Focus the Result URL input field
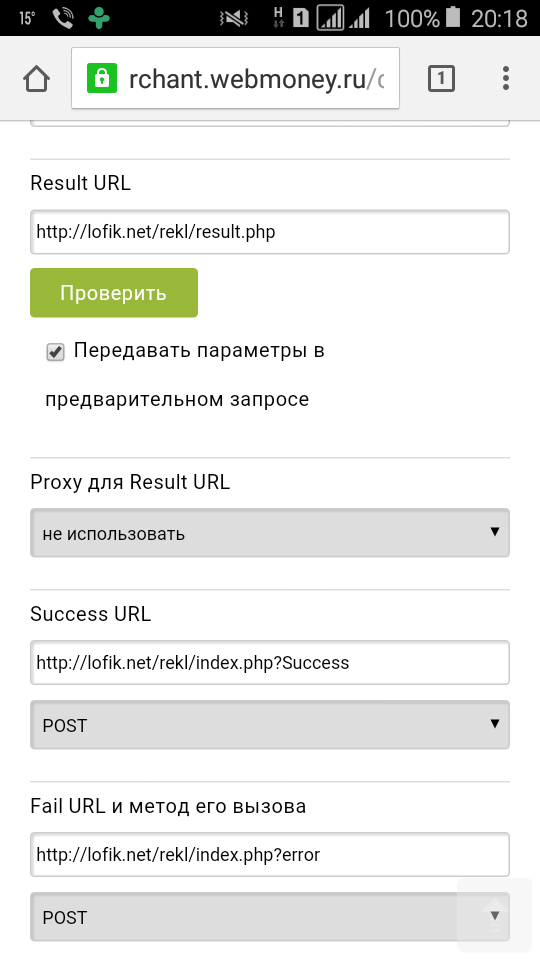 (269, 232)
